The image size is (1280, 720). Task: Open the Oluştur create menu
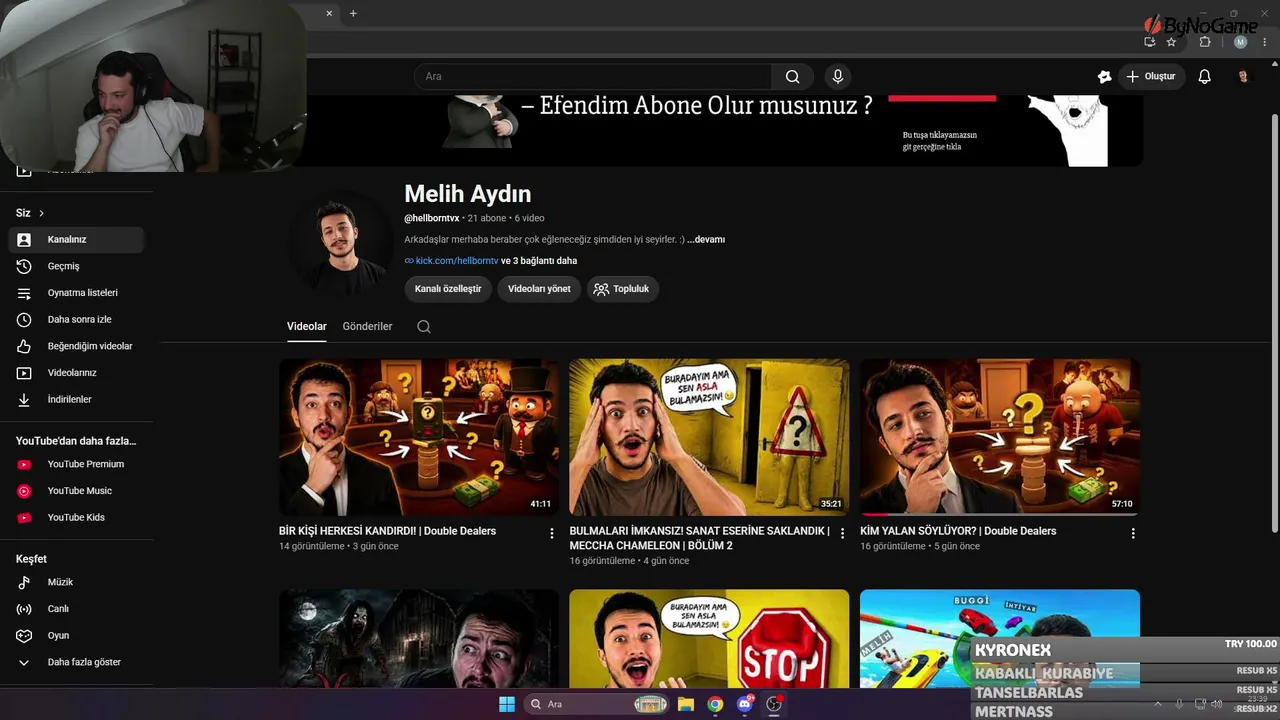pos(1151,77)
